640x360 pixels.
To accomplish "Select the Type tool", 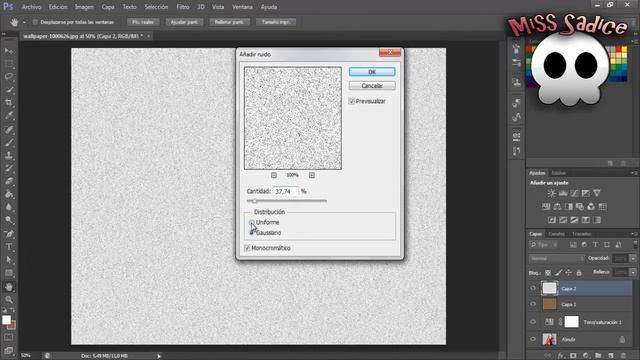I will 9,247.
